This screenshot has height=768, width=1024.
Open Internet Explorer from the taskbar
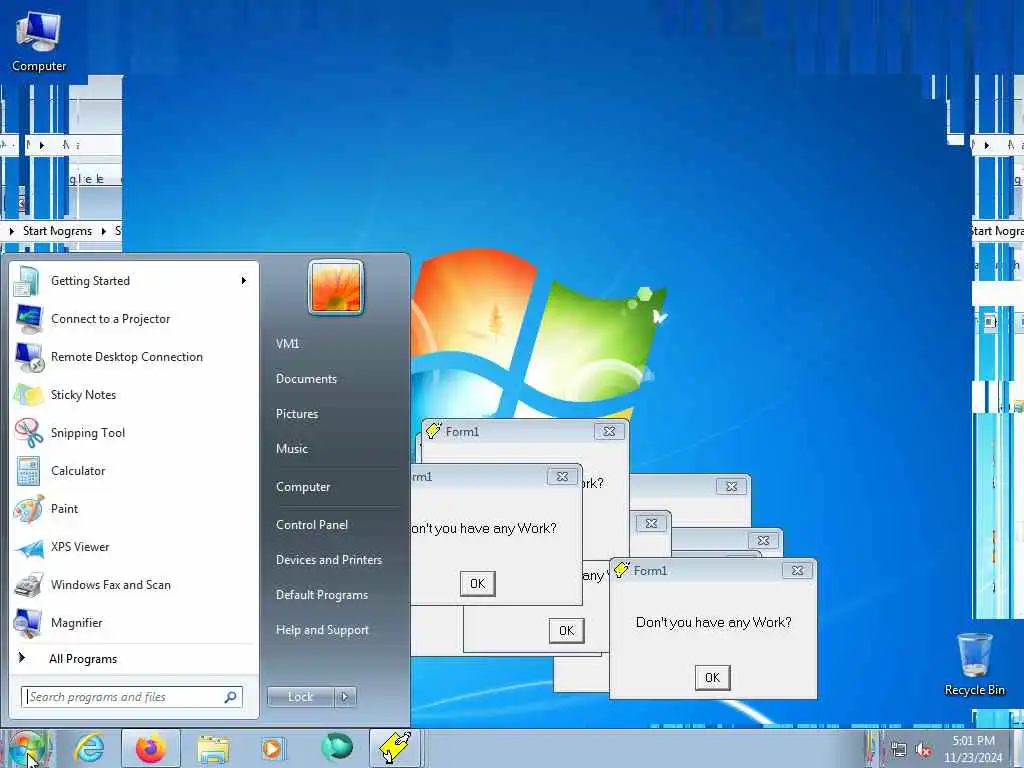(89, 748)
